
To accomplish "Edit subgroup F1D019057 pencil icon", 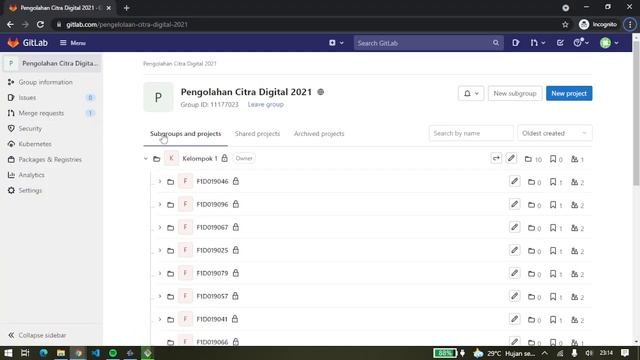I will tap(515, 296).
